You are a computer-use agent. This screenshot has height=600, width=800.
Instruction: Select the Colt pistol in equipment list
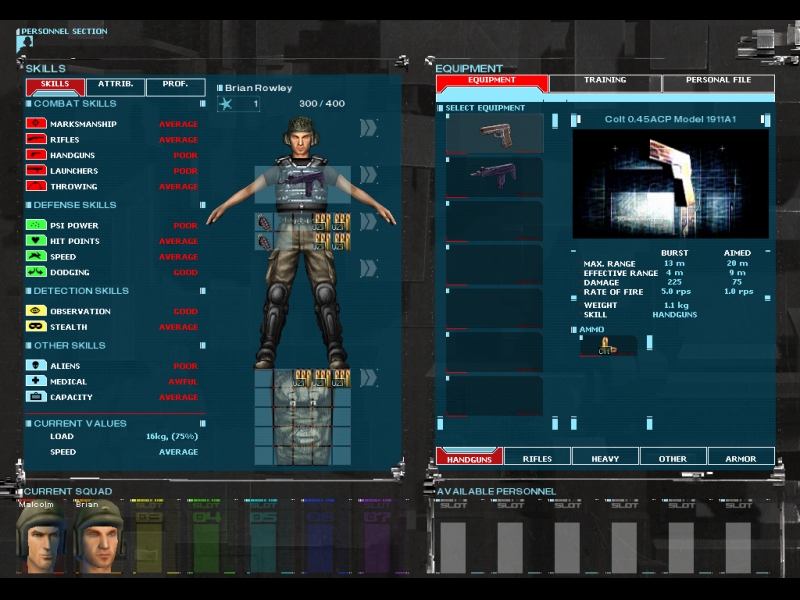(x=494, y=133)
